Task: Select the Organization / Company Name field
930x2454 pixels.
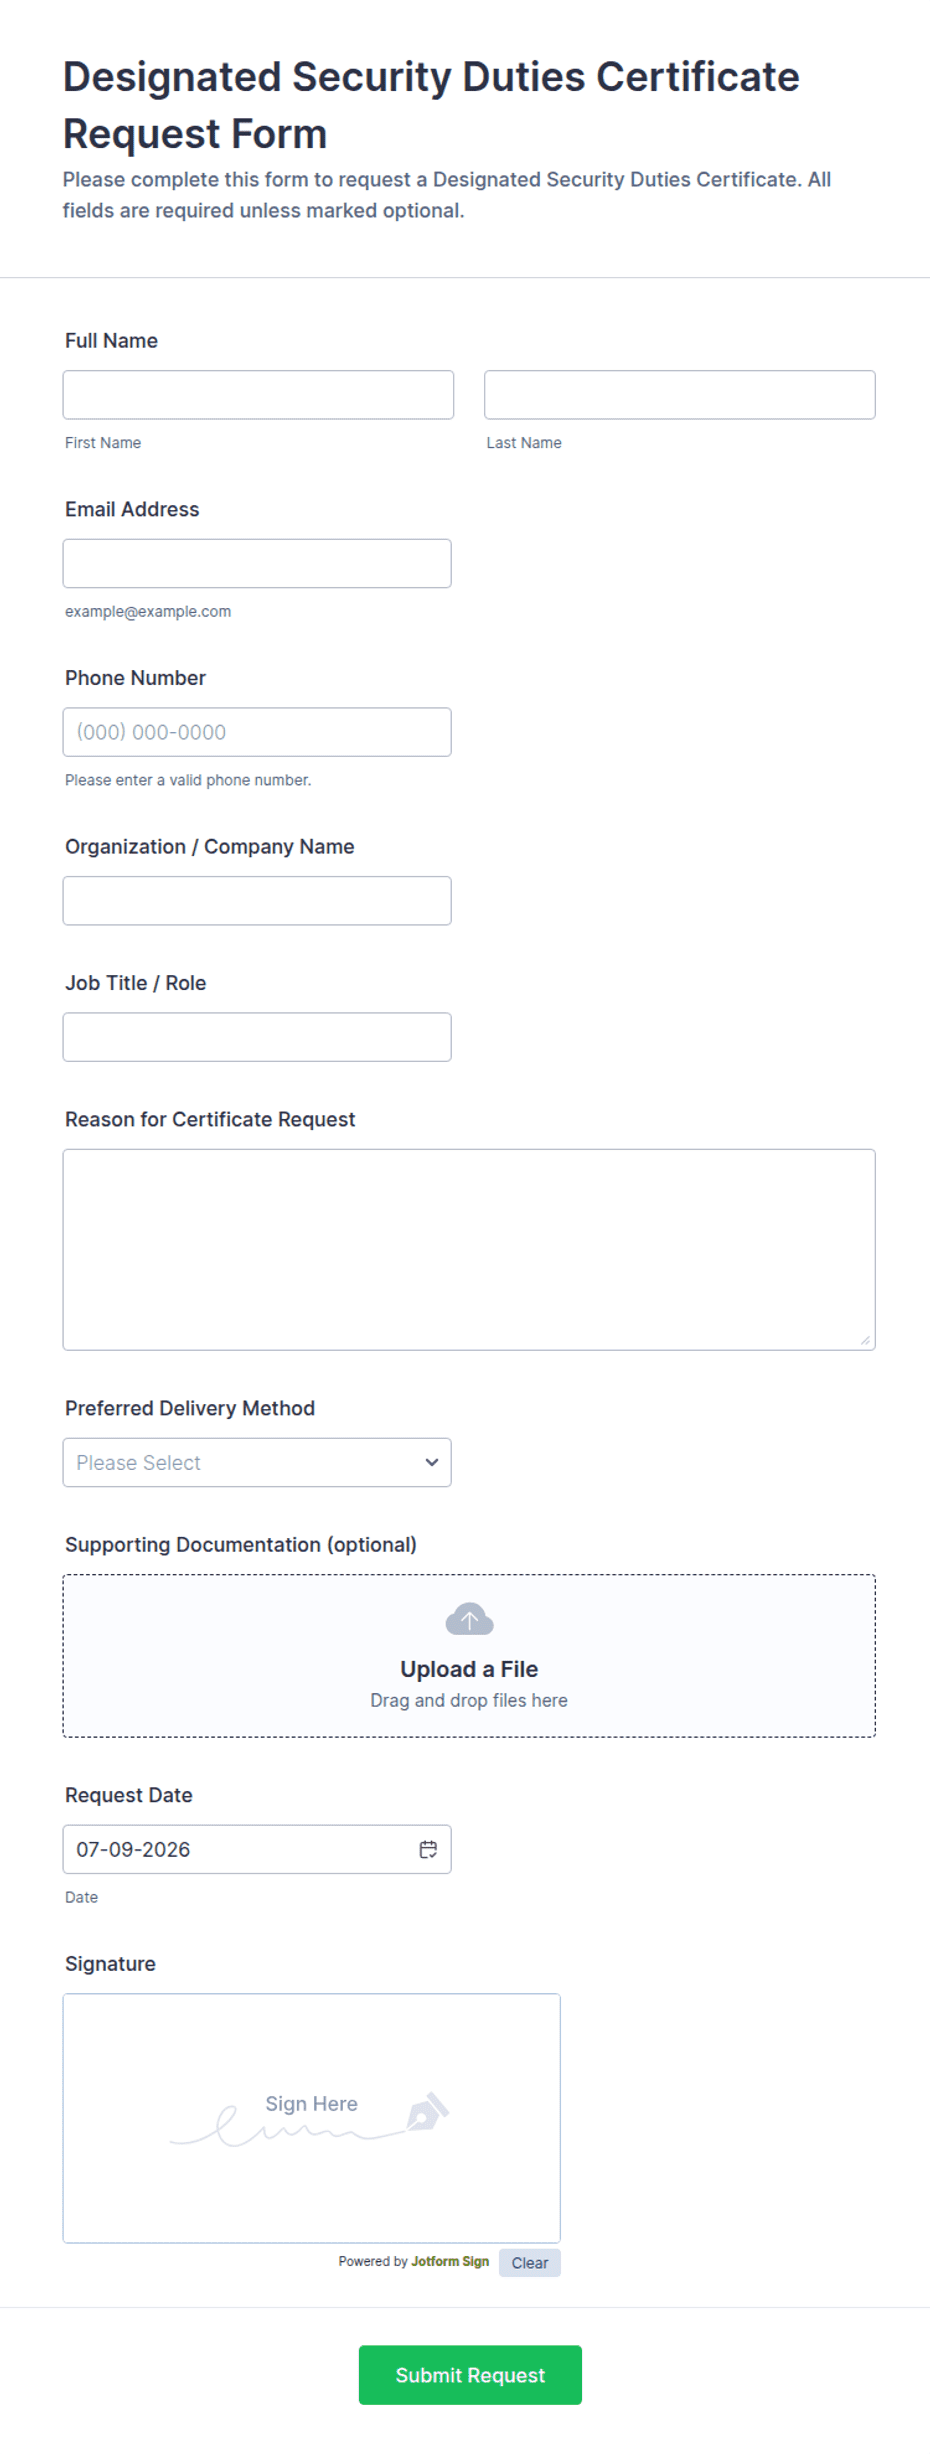Action: tap(257, 900)
